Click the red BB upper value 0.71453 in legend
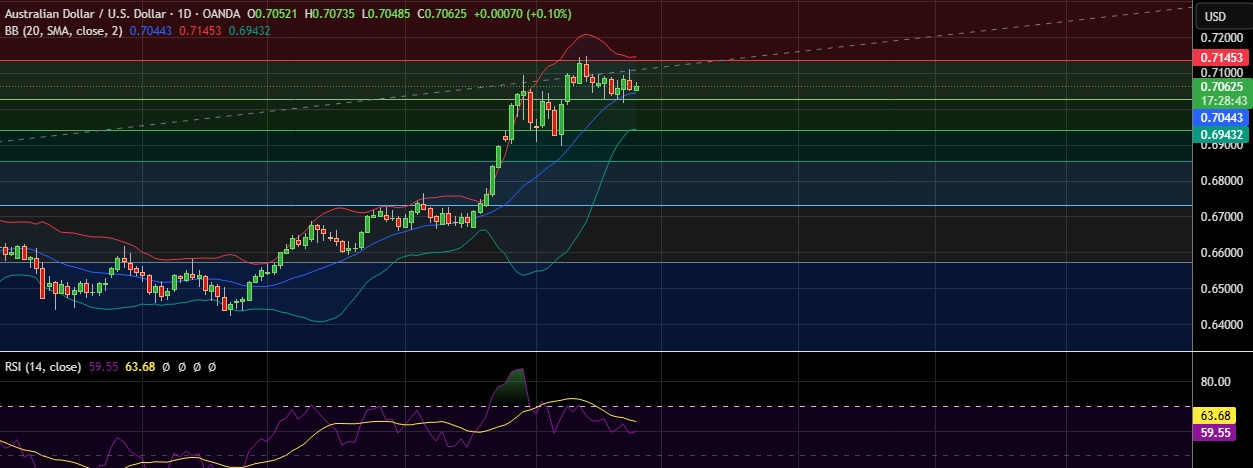Screen dimensions: 1253x468 226,31
